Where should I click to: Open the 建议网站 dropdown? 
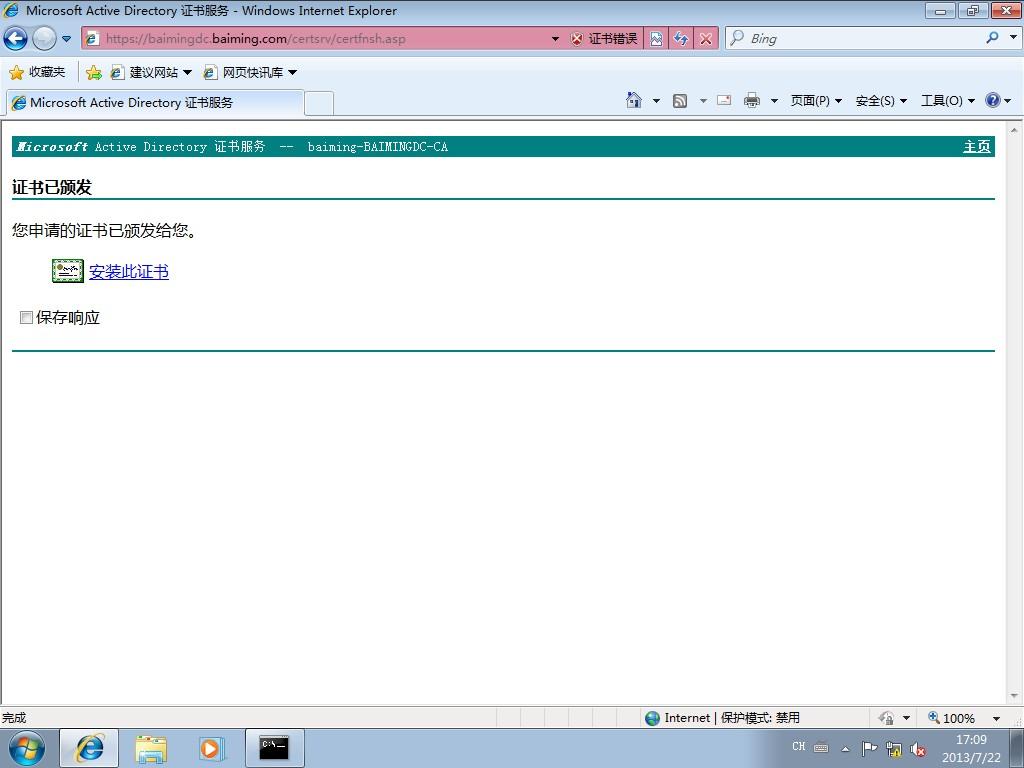click(x=151, y=72)
